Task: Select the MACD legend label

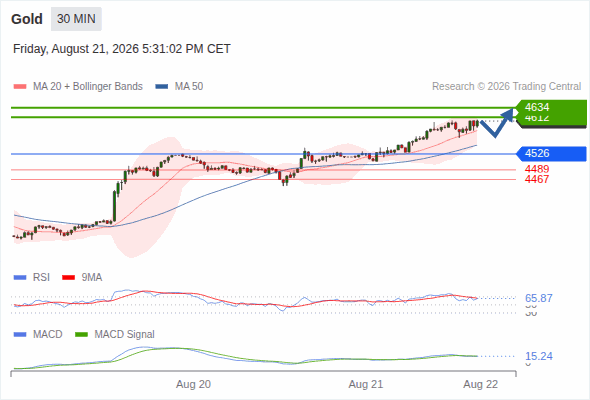Action: (47, 334)
